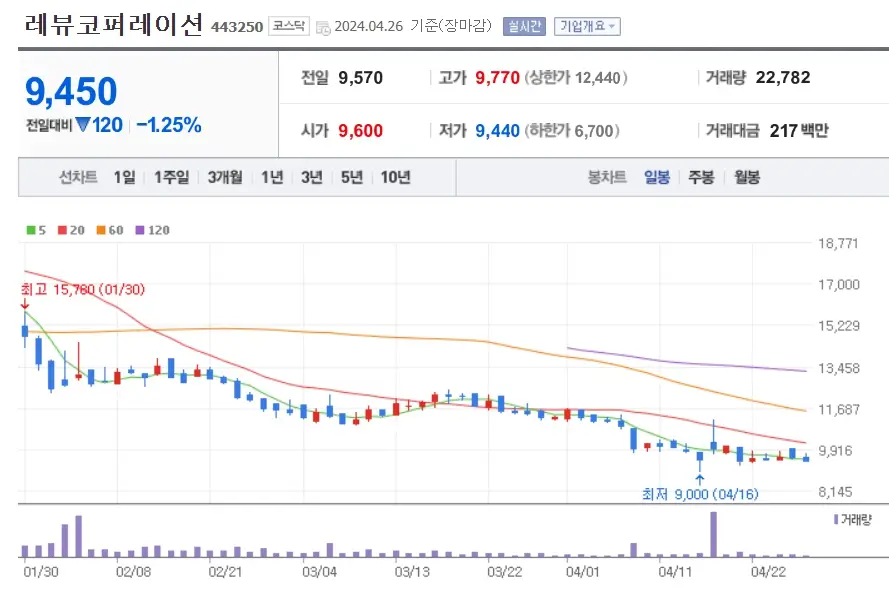Click the orange 60-day moving average legend icon
The image size is (889, 593).
(100, 230)
